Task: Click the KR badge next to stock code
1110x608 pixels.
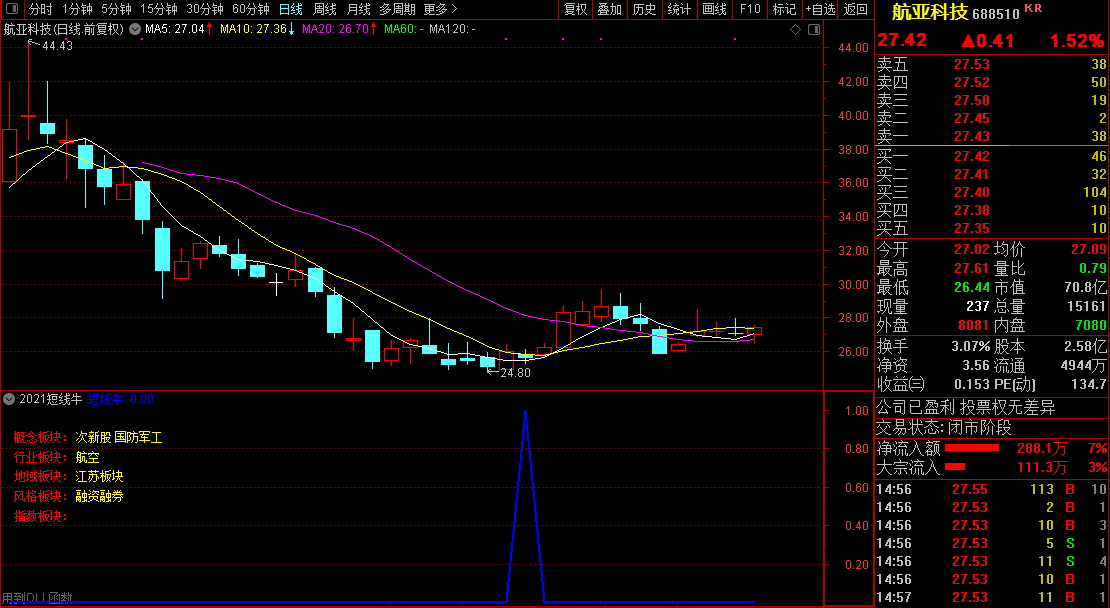Action: click(x=1033, y=8)
